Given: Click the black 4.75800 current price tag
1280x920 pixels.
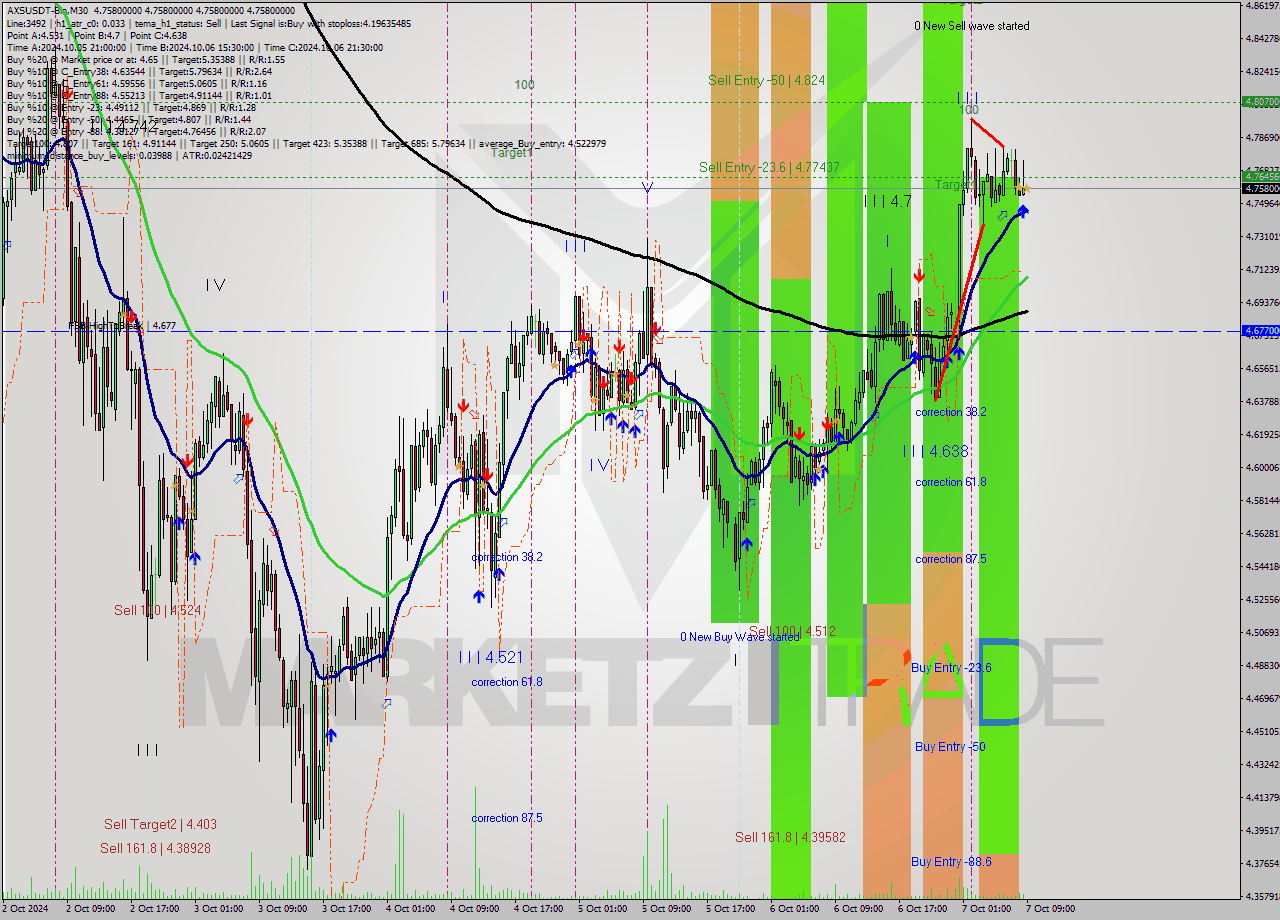Looking at the screenshot, I should click(1259, 188).
